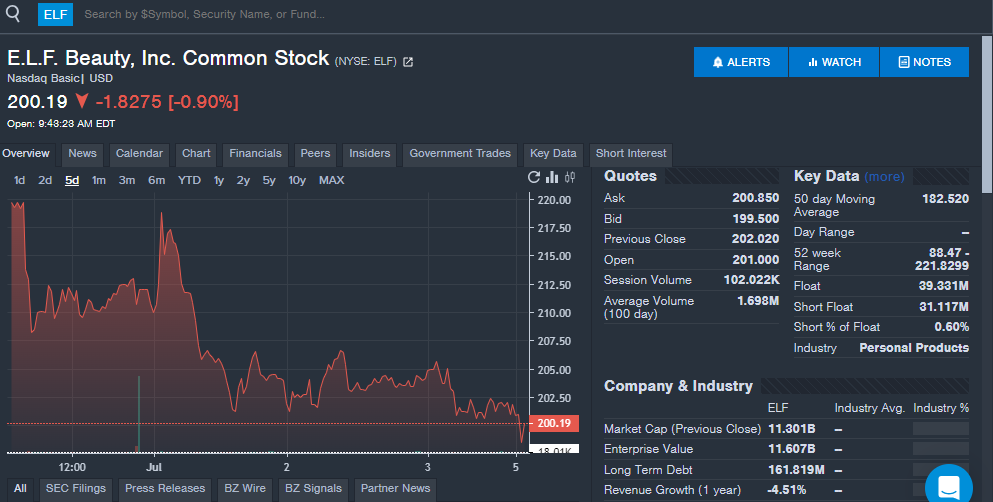Open the chat support bubble
The height and width of the screenshot is (502, 993).
[x=949, y=486]
